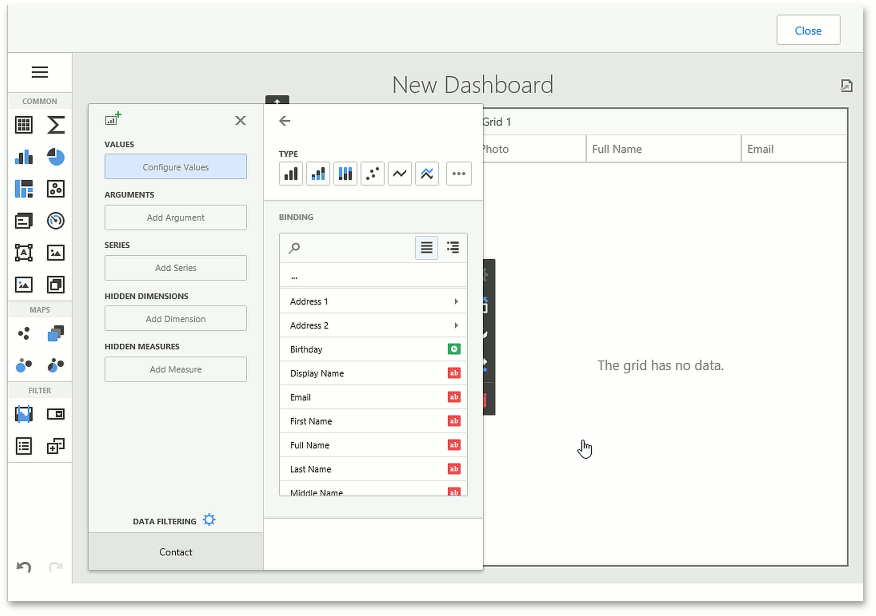The height and width of the screenshot is (616, 876).
Task: Select the Image item in toolbox
Action: [x=55, y=253]
